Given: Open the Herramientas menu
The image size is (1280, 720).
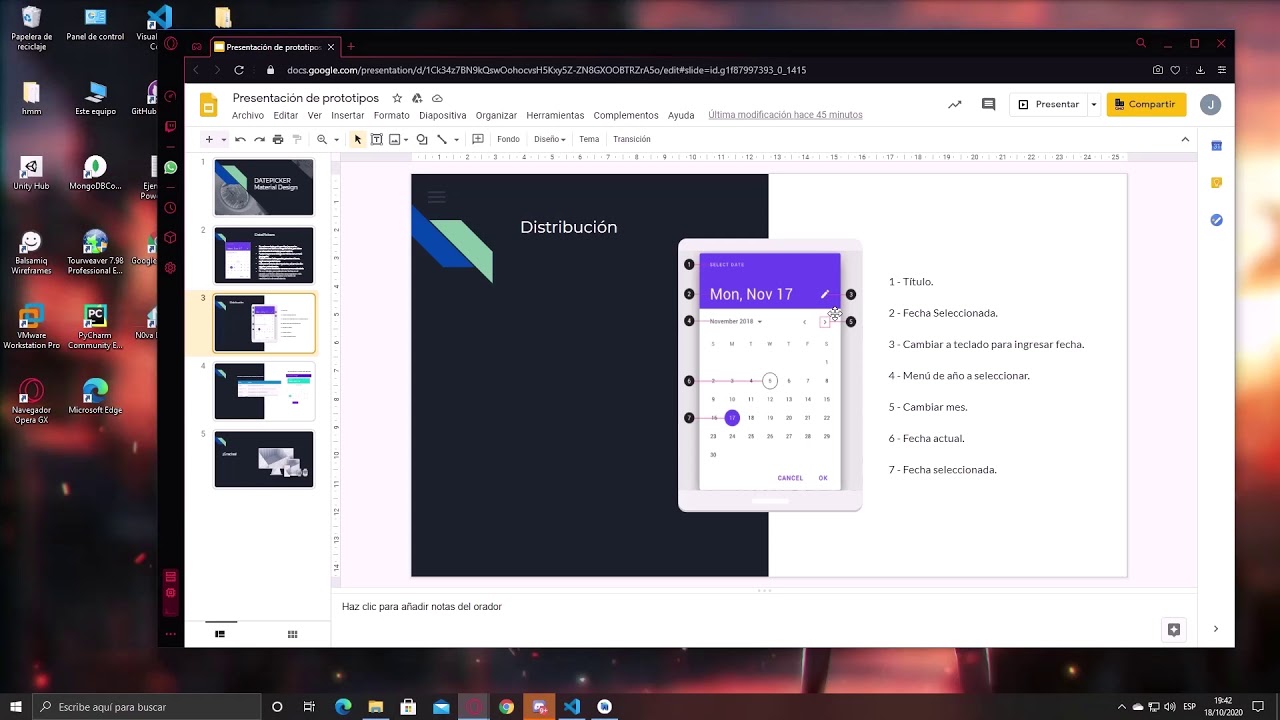Looking at the screenshot, I should 555,115.
